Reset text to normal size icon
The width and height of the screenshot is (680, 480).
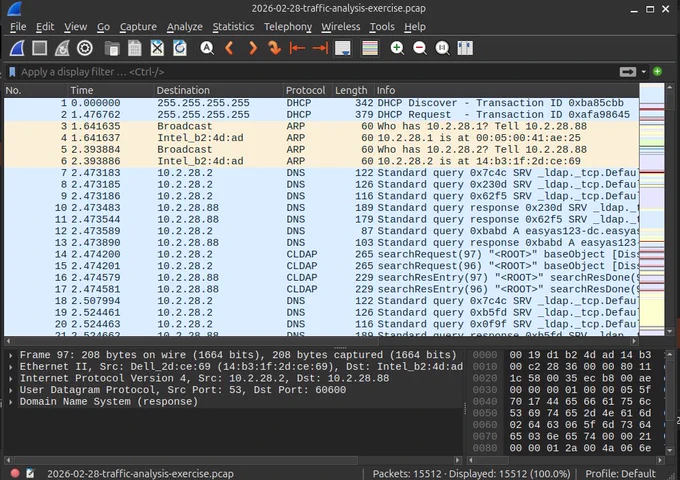442,48
